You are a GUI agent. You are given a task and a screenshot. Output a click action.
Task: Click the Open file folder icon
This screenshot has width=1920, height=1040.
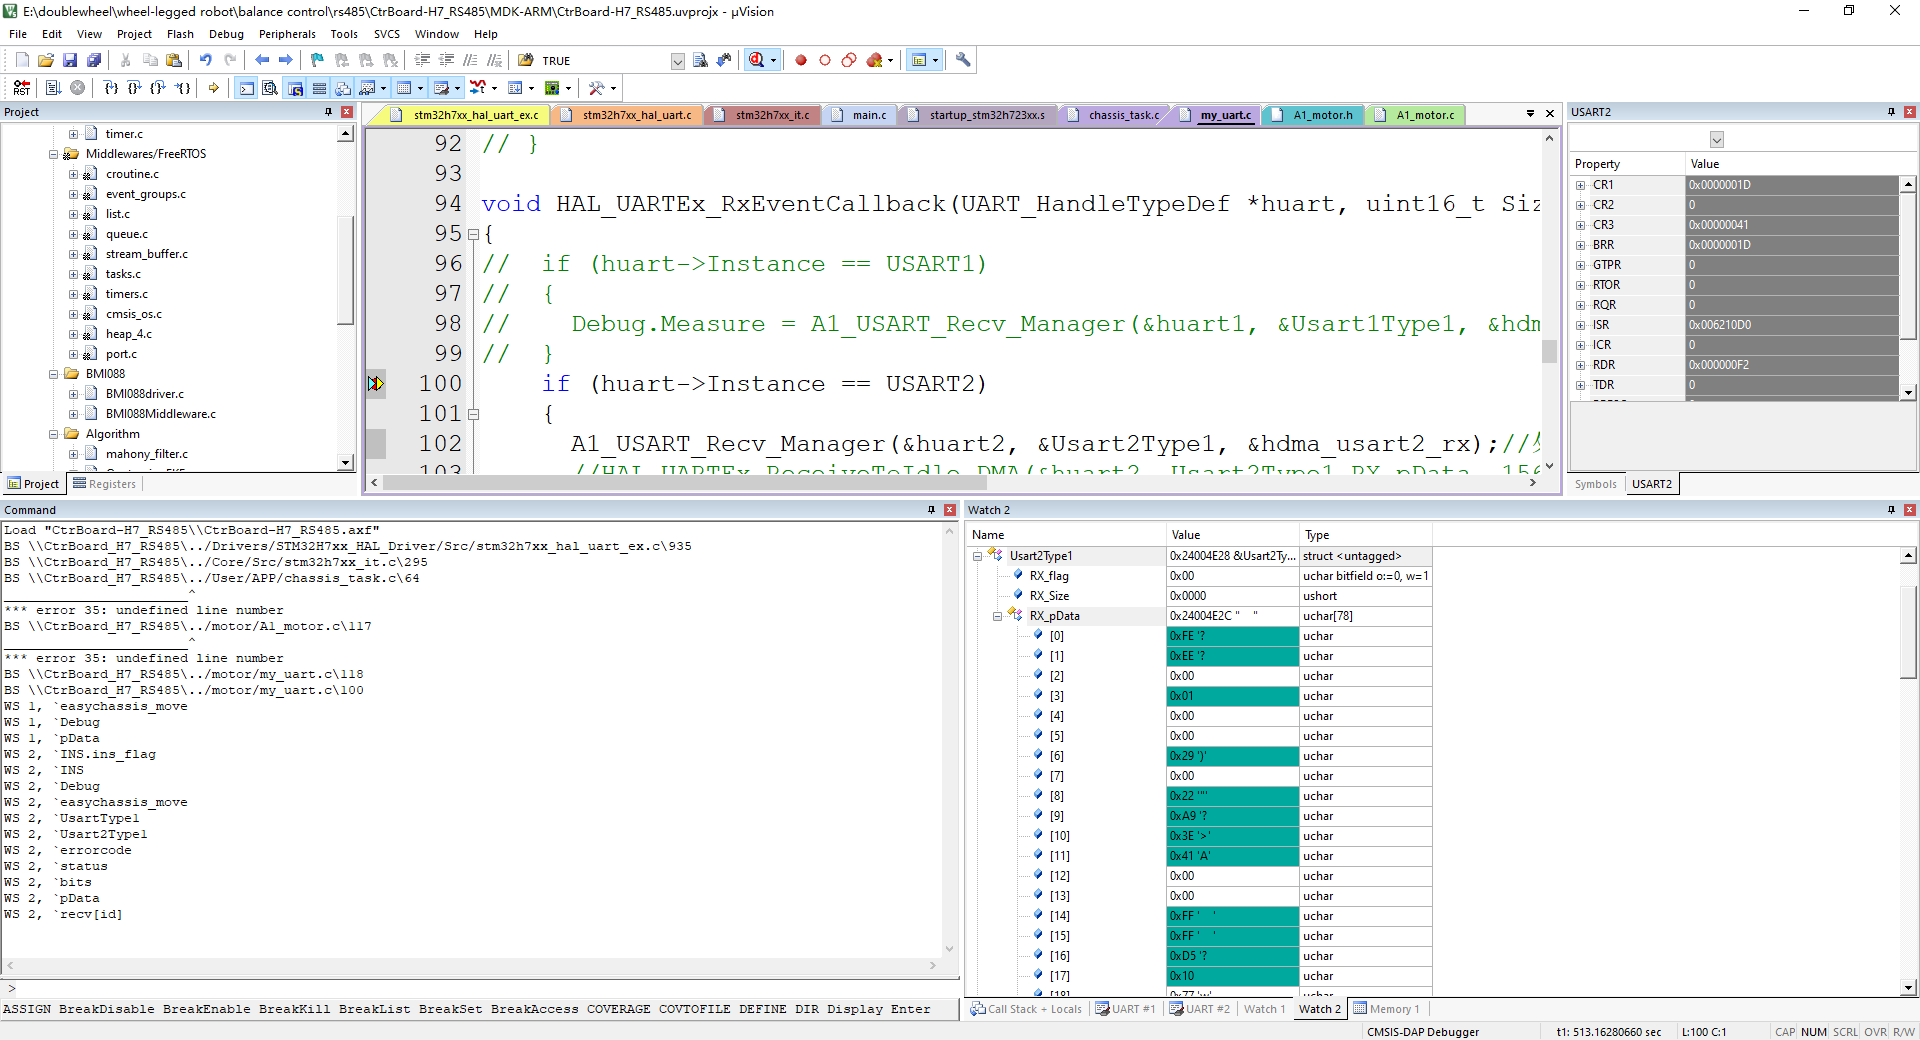[x=46, y=60]
